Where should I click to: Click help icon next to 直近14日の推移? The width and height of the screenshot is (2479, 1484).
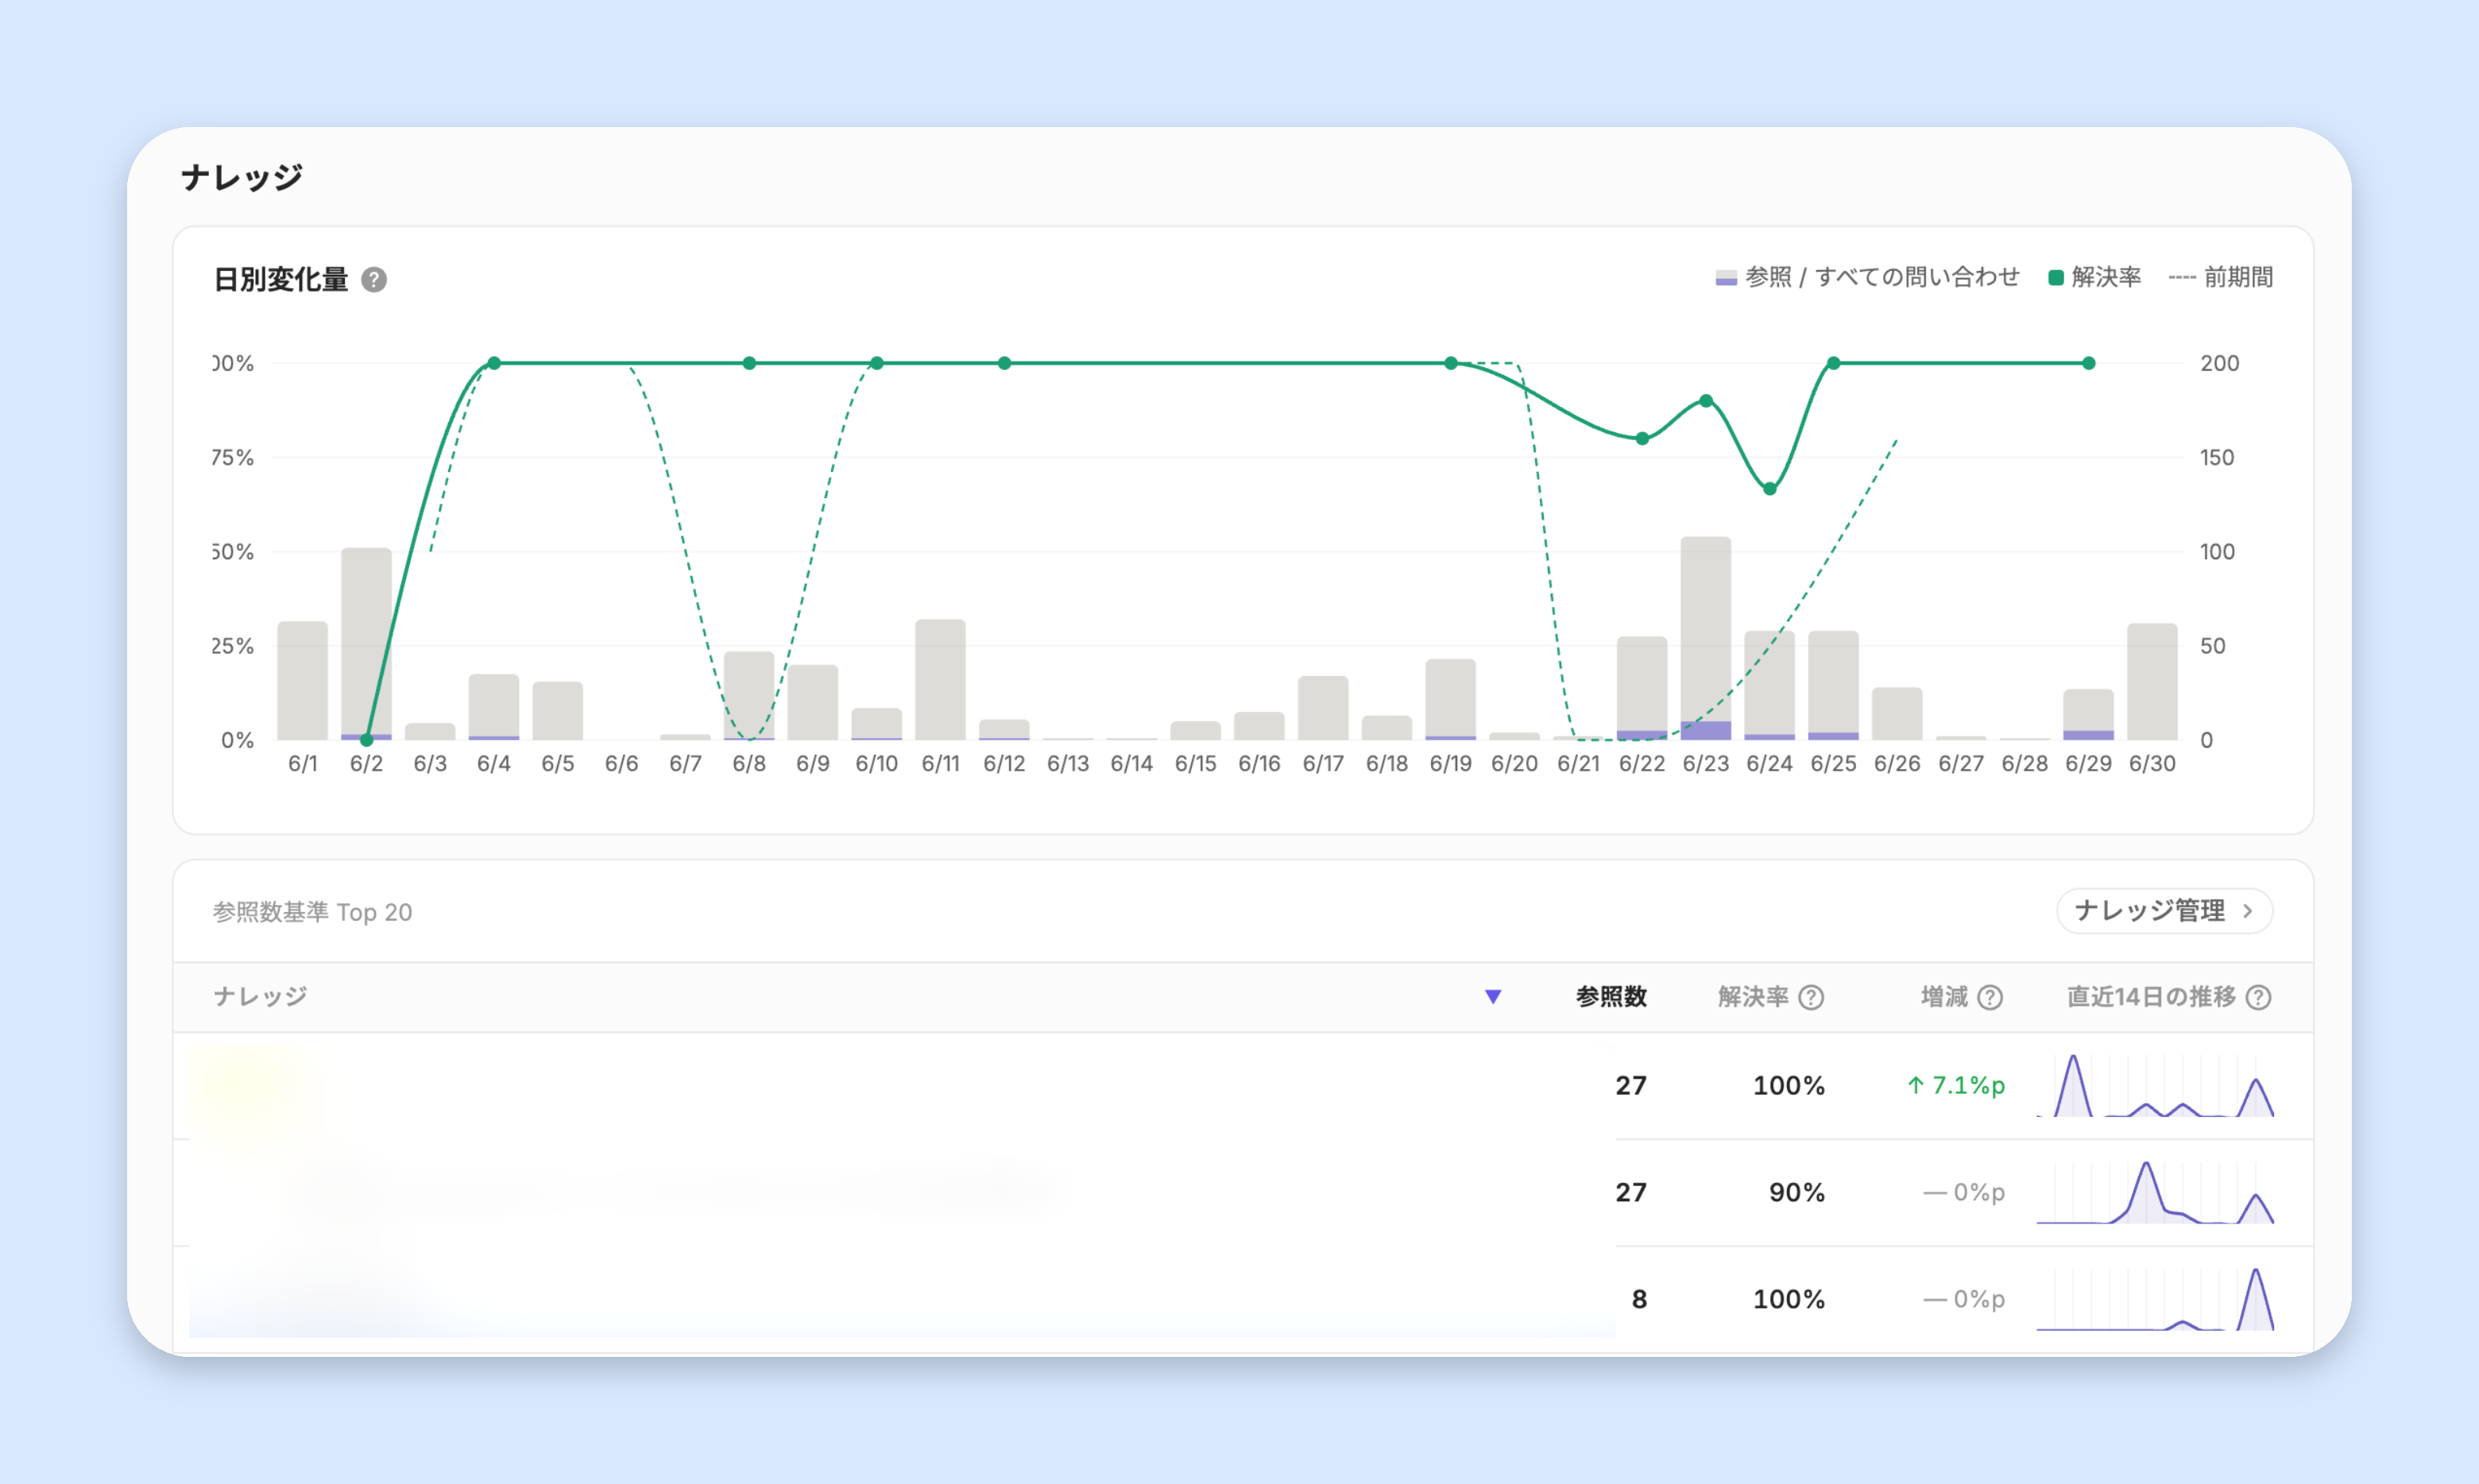[2258, 997]
